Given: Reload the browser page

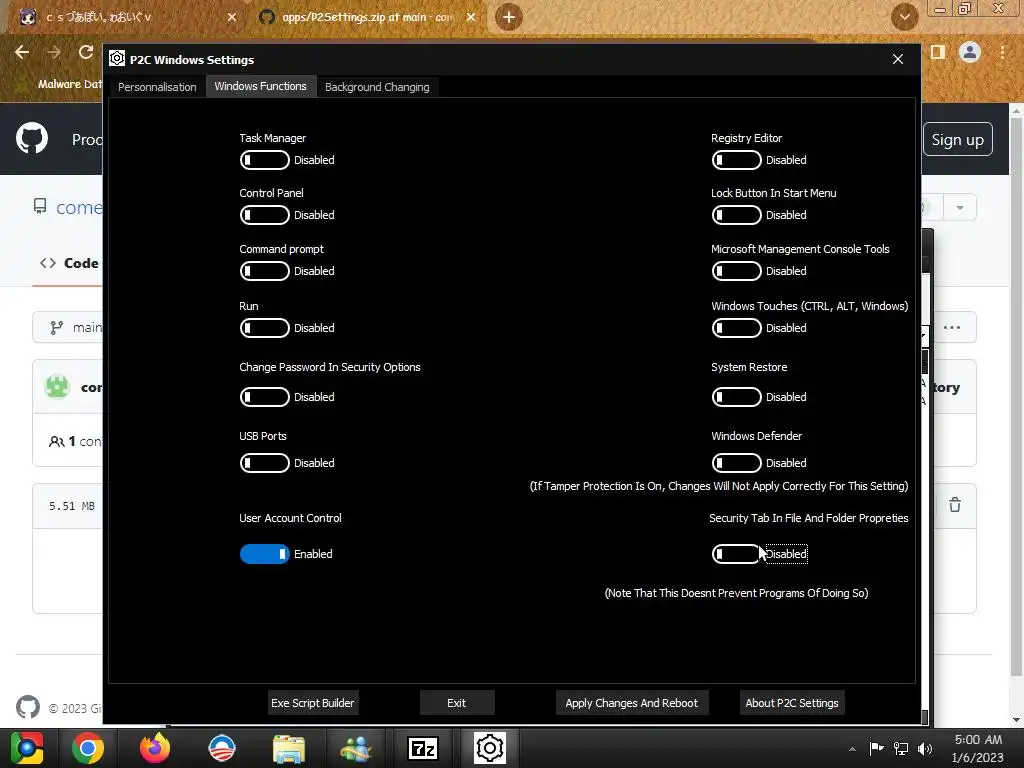Looking at the screenshot, I should pos(86,52).
